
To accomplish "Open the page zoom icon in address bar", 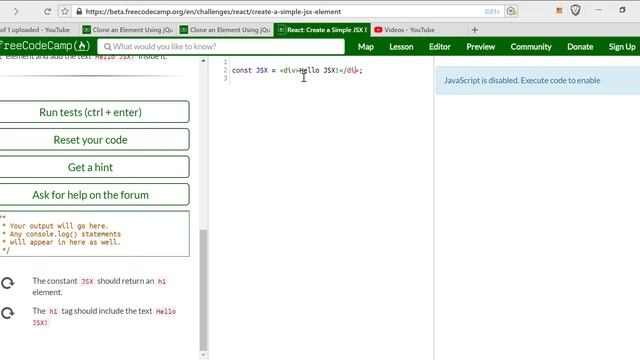I will [x=511, y=11].
